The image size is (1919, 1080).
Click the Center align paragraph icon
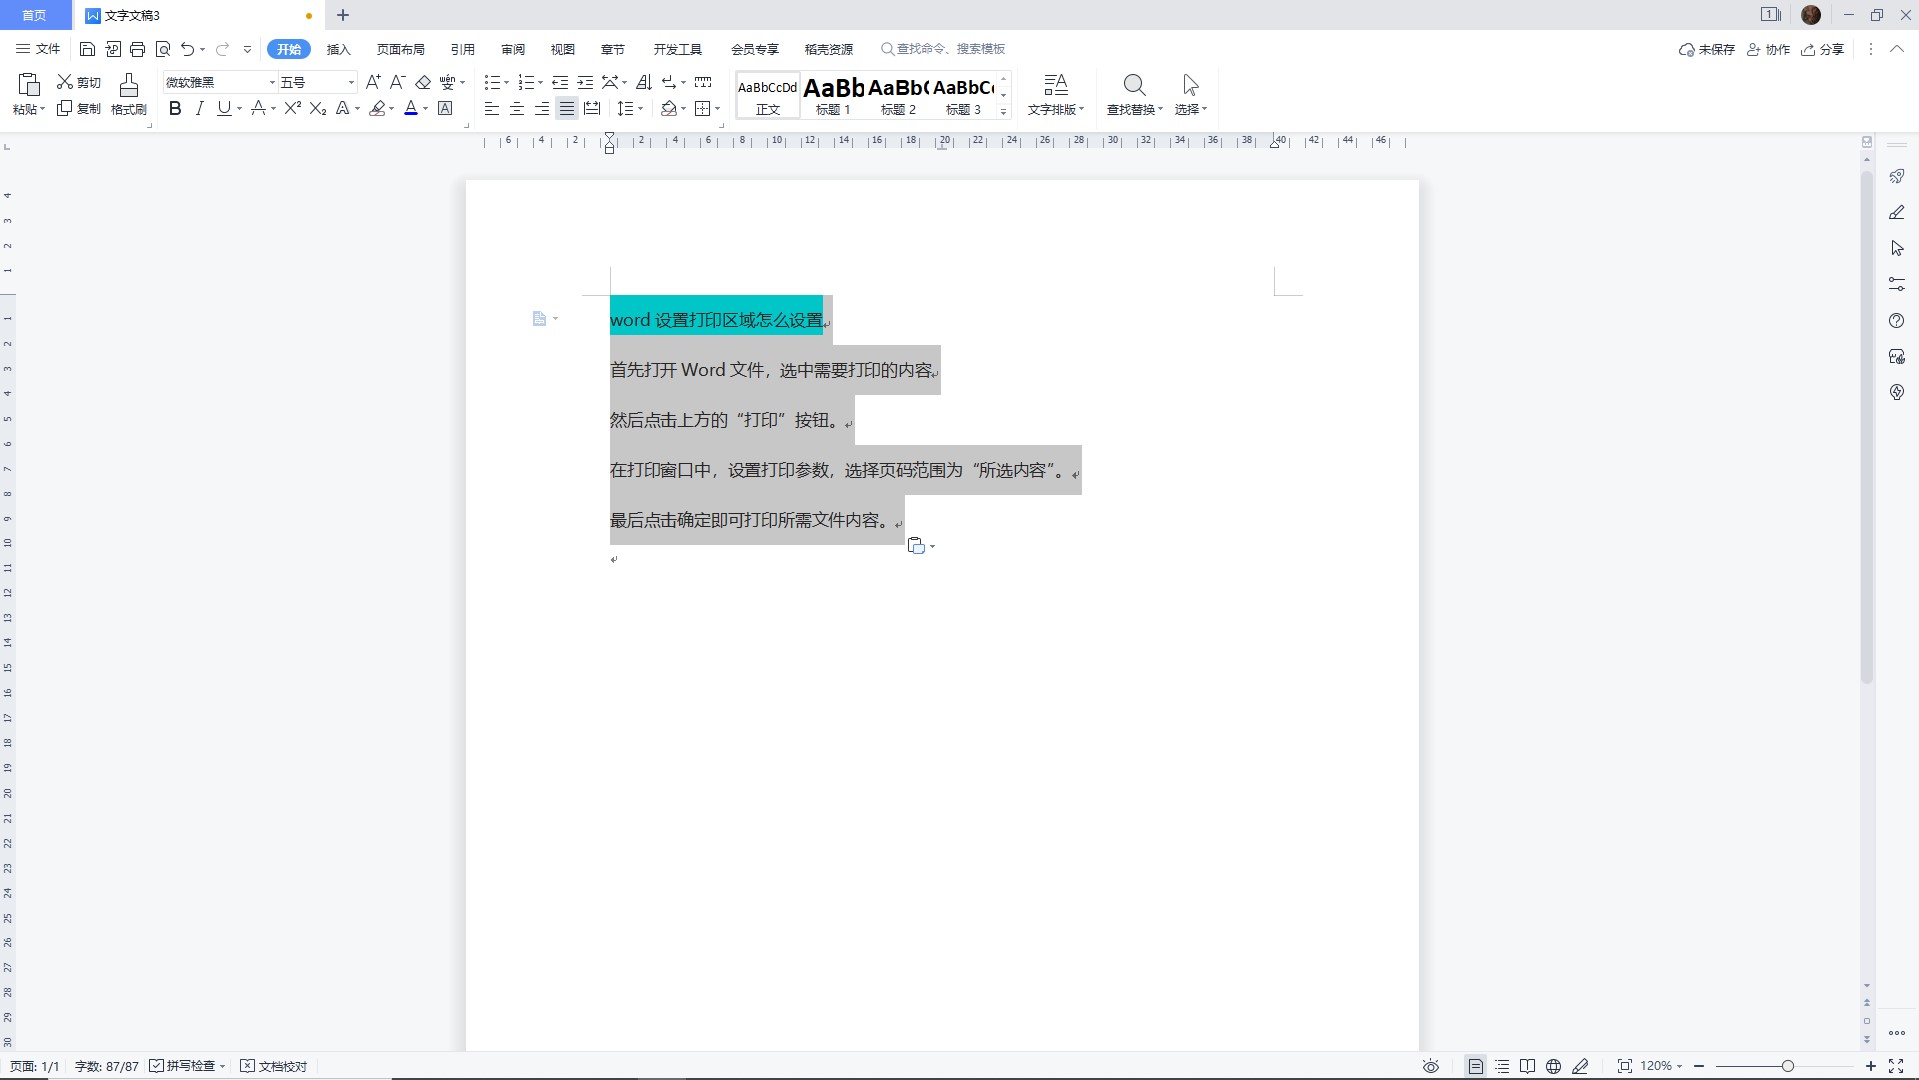517,109
